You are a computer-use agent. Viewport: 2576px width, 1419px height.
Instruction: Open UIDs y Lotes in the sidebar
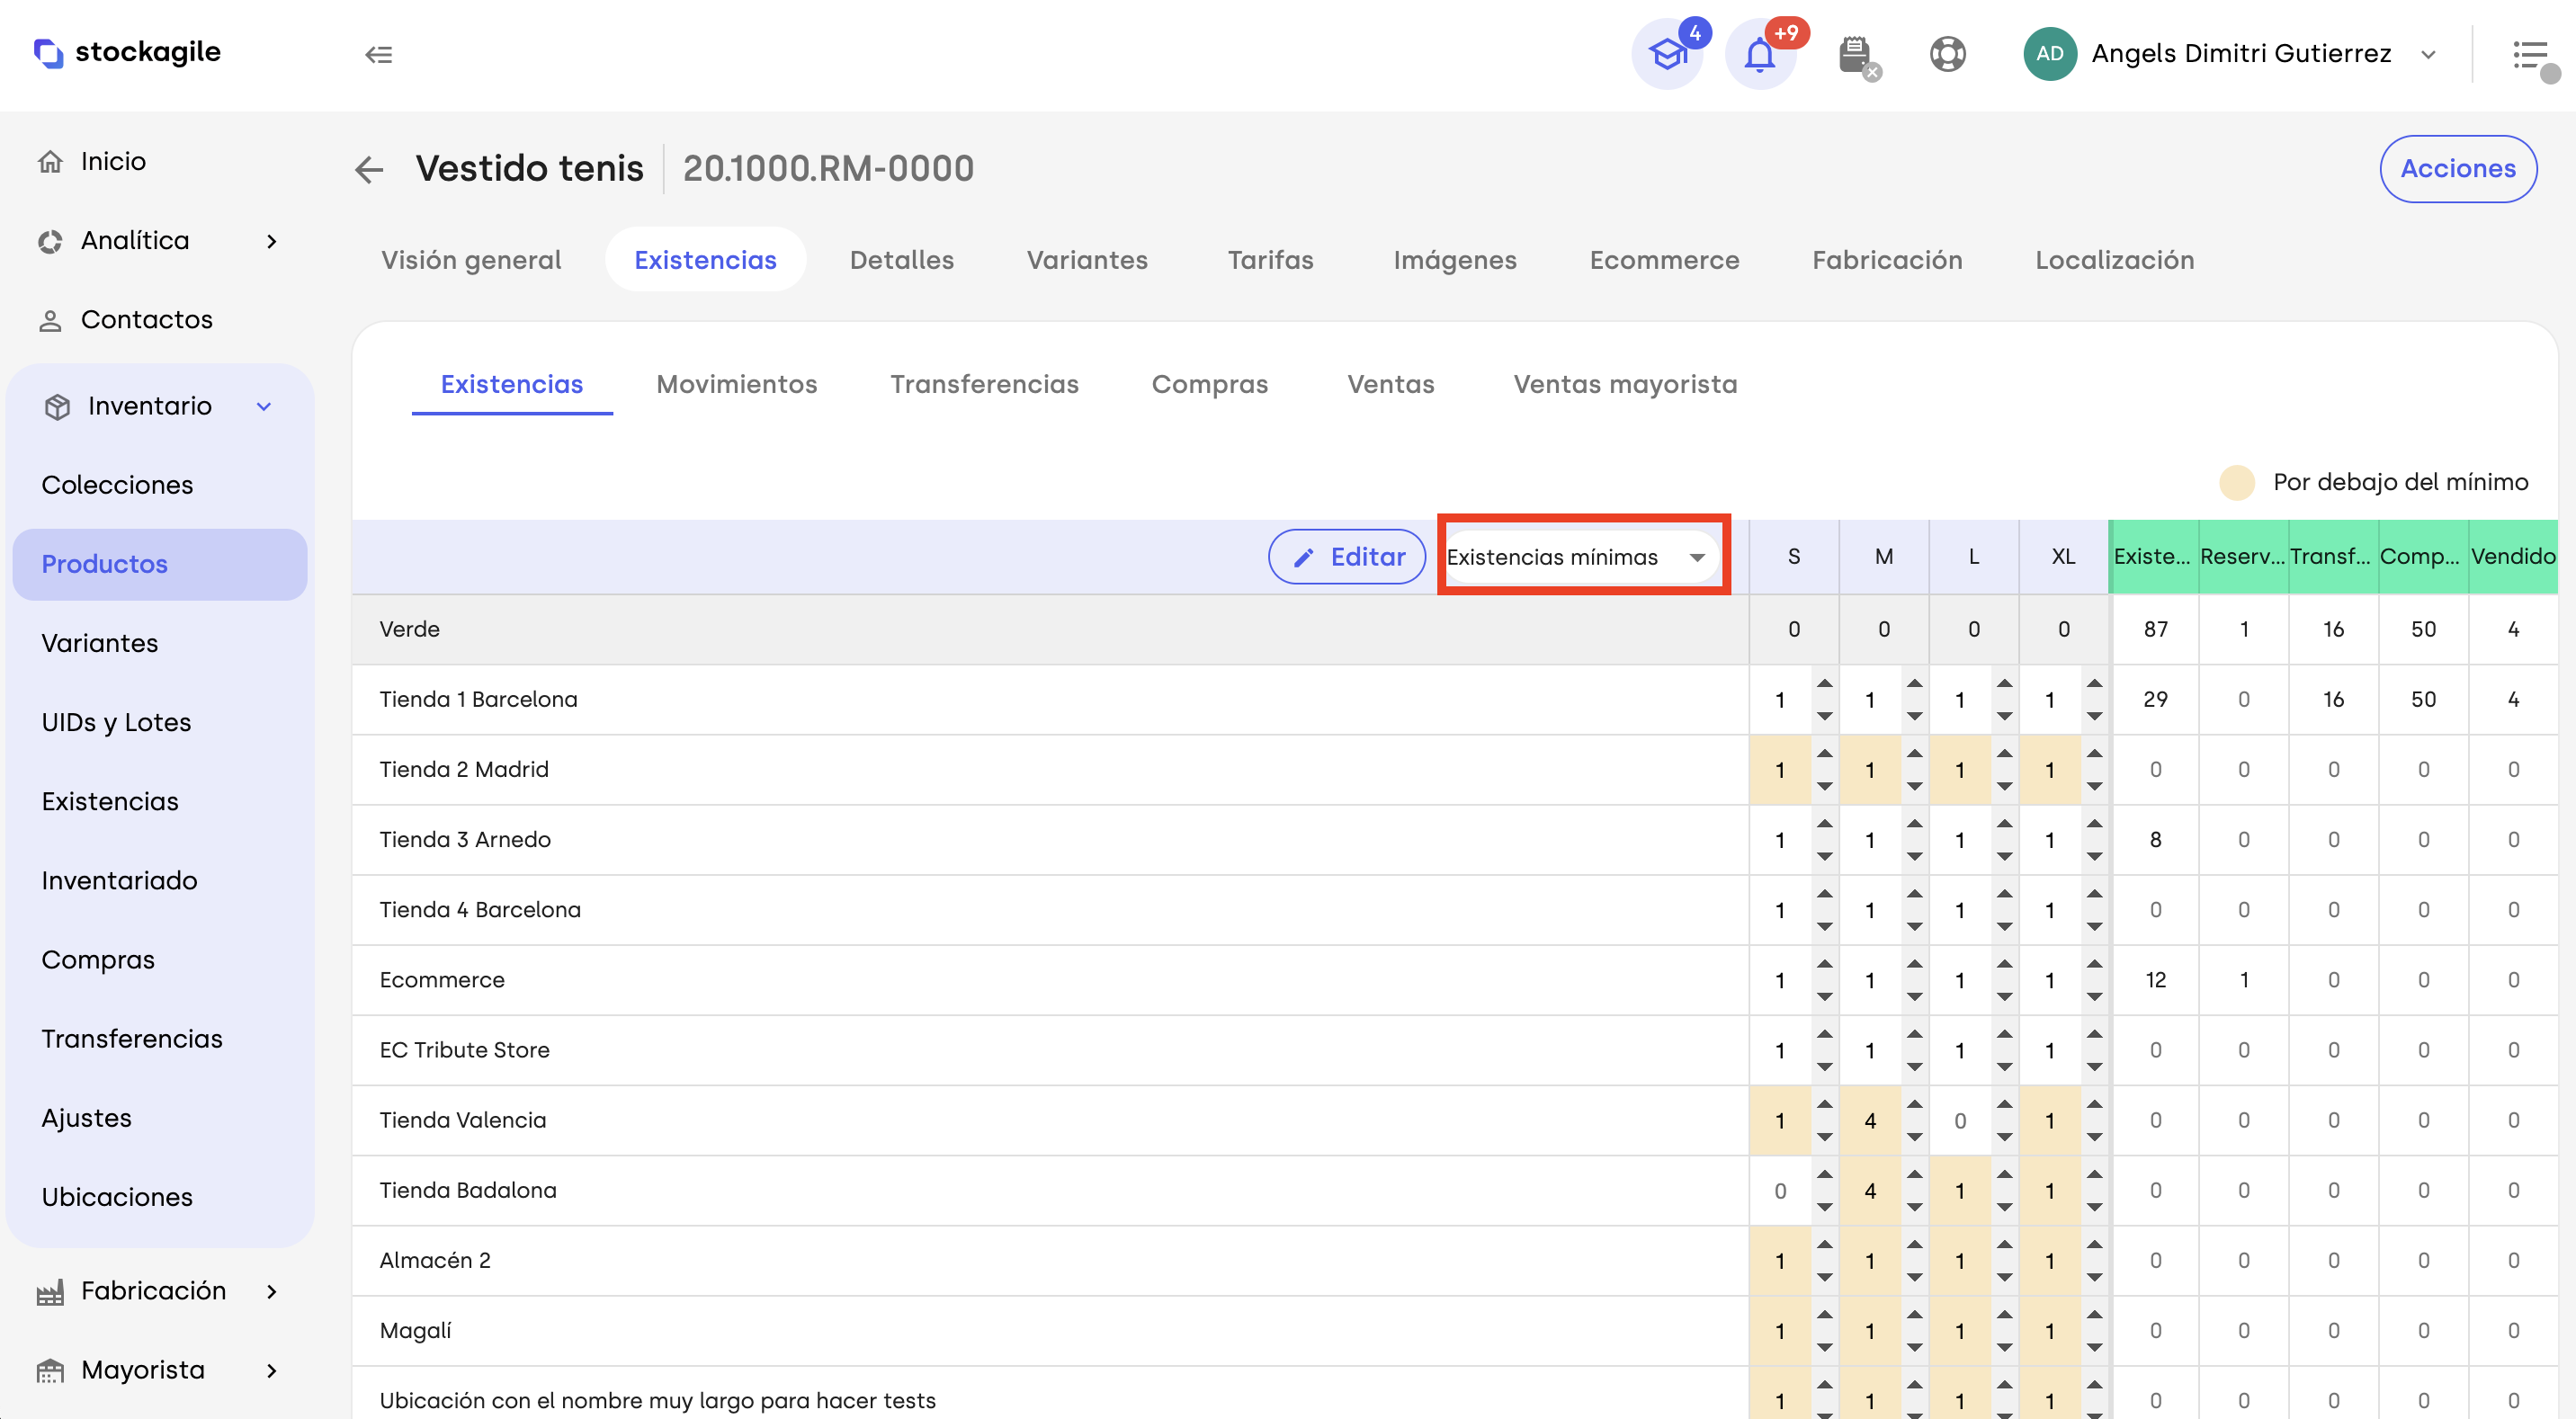(x=116, y=722)
